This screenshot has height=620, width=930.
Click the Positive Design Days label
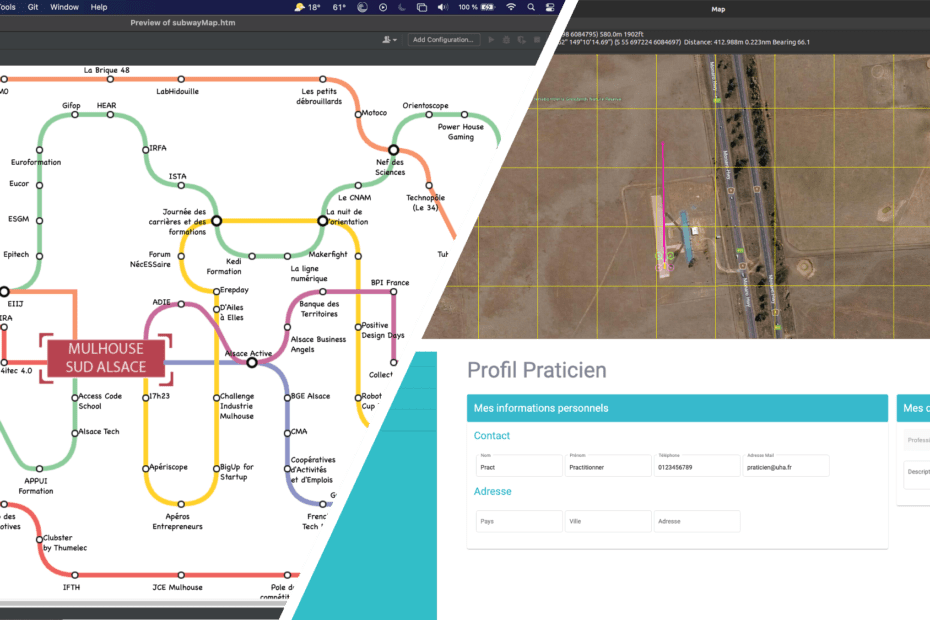pyautogui.click(x=383, y=330)
